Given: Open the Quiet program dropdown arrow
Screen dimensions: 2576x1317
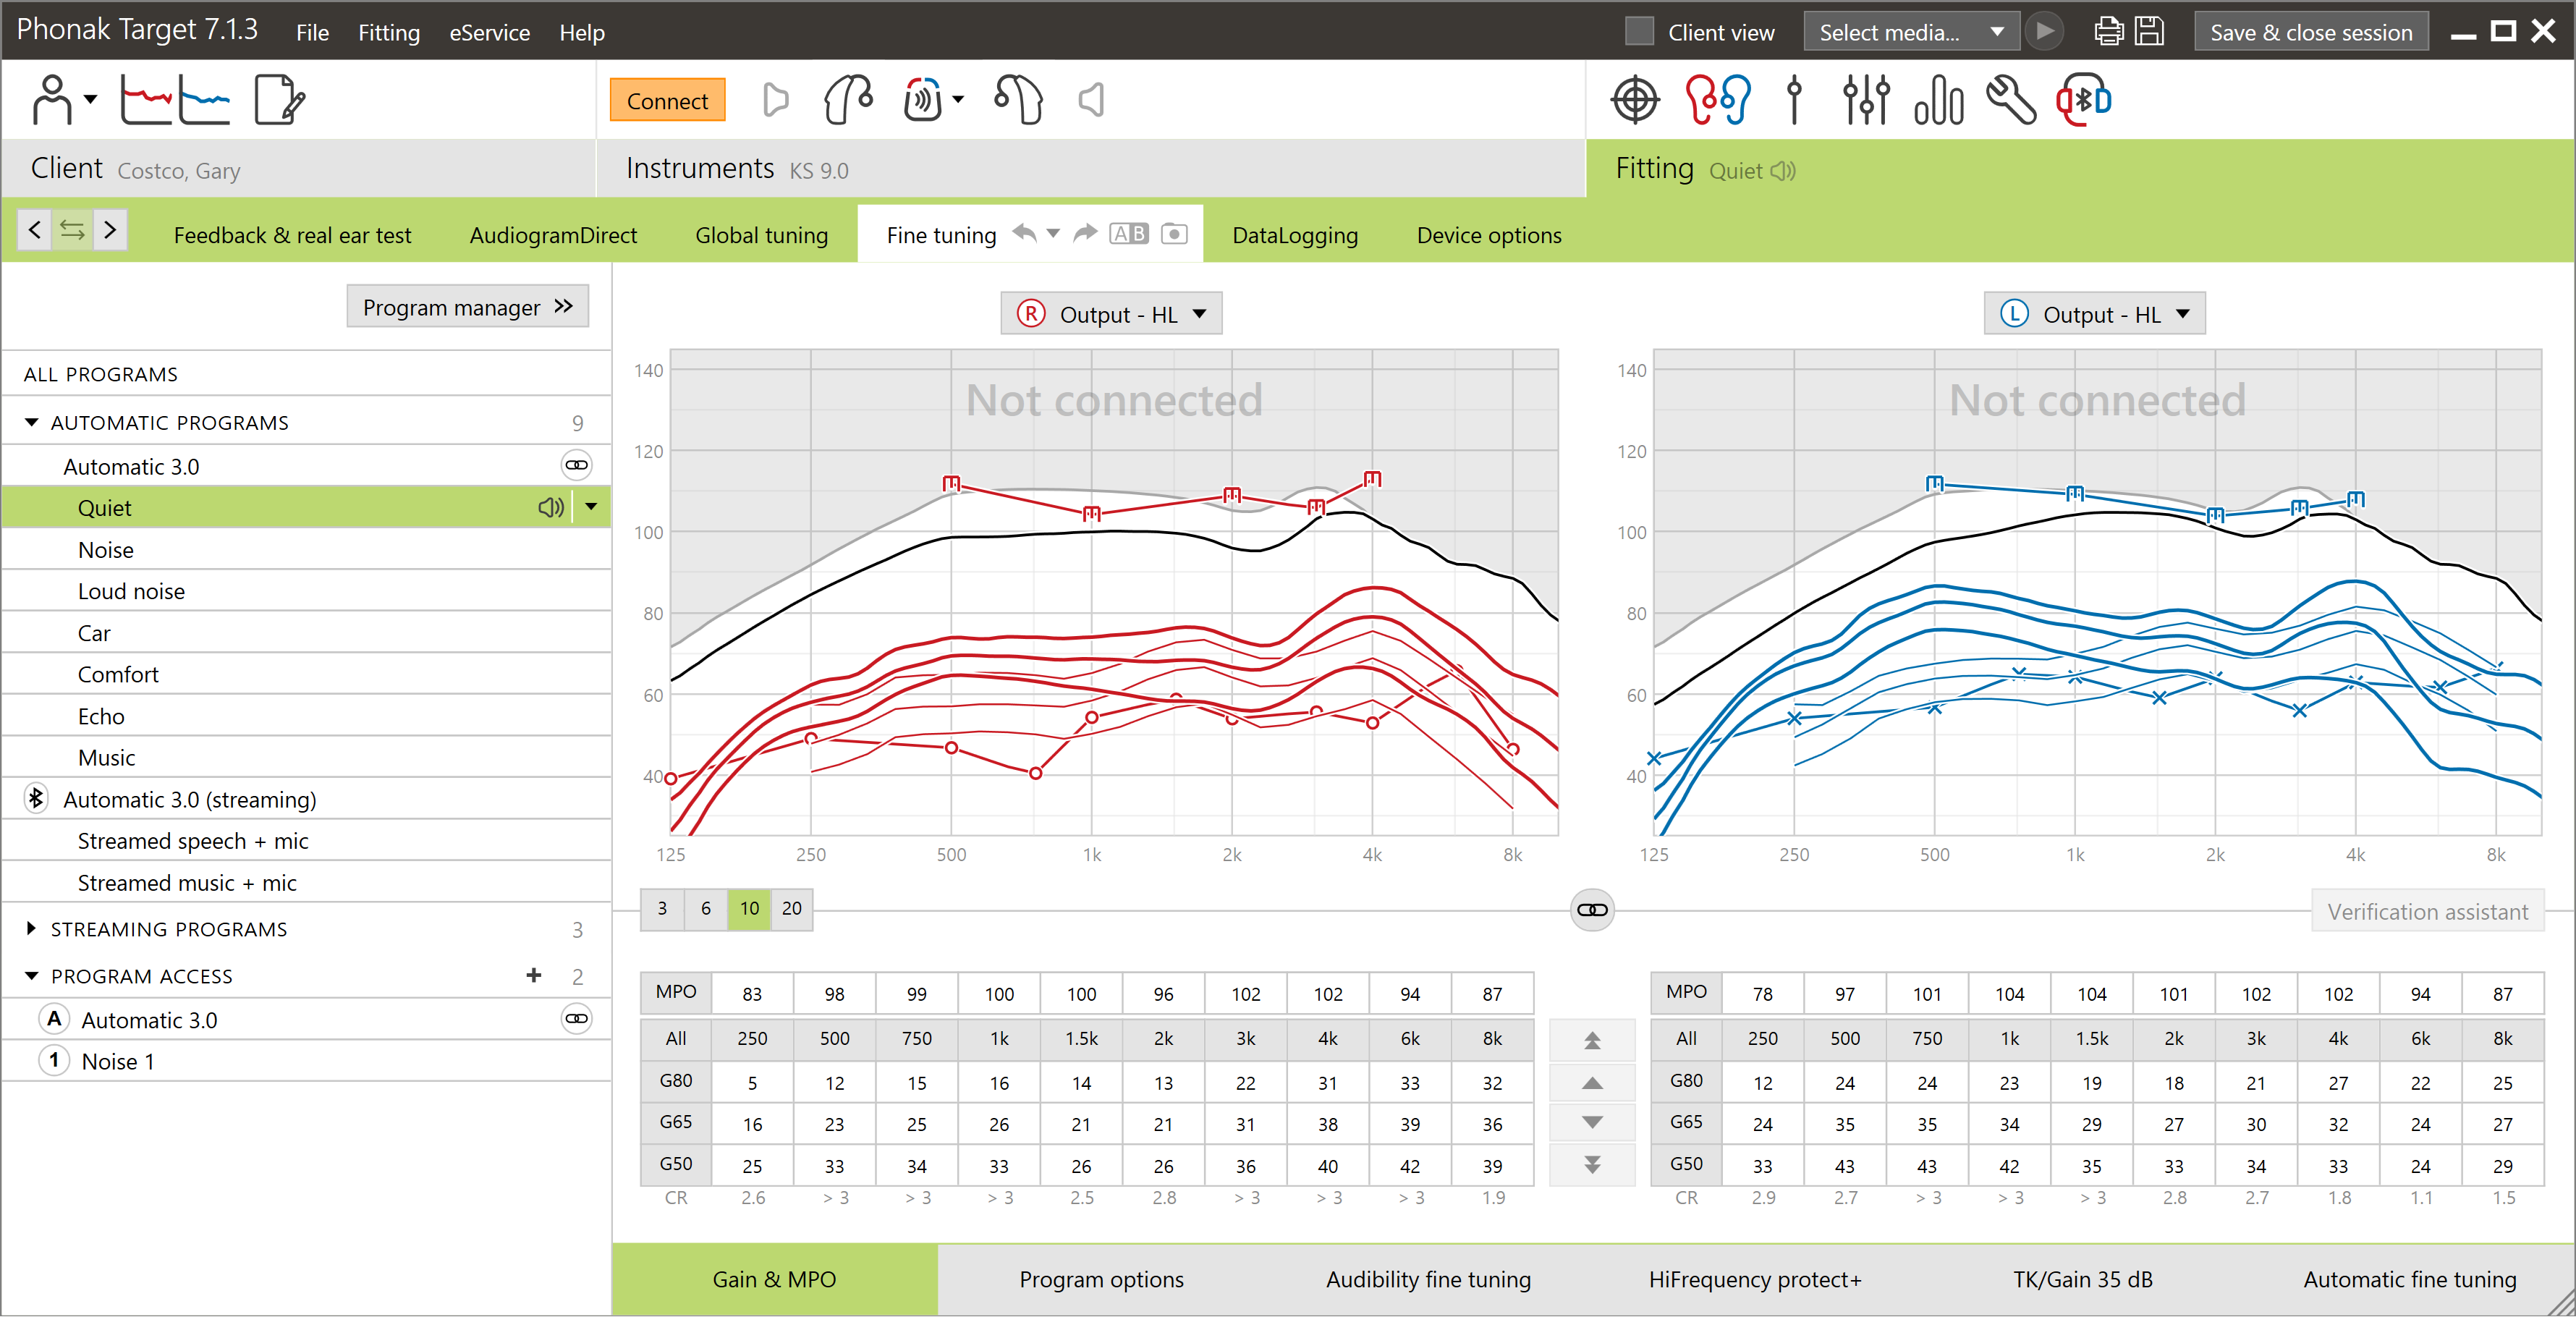Looking at the screenshot, I should pos(592,507).
